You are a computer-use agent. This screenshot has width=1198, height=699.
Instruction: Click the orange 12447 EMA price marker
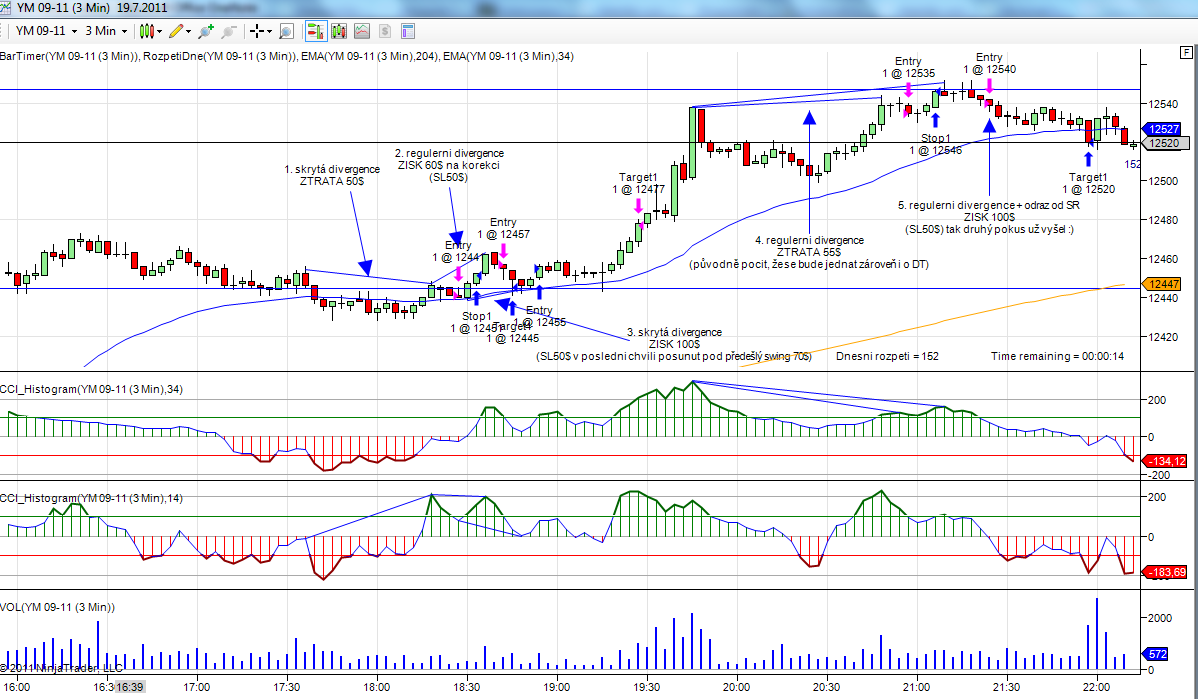coord(1162,284)
